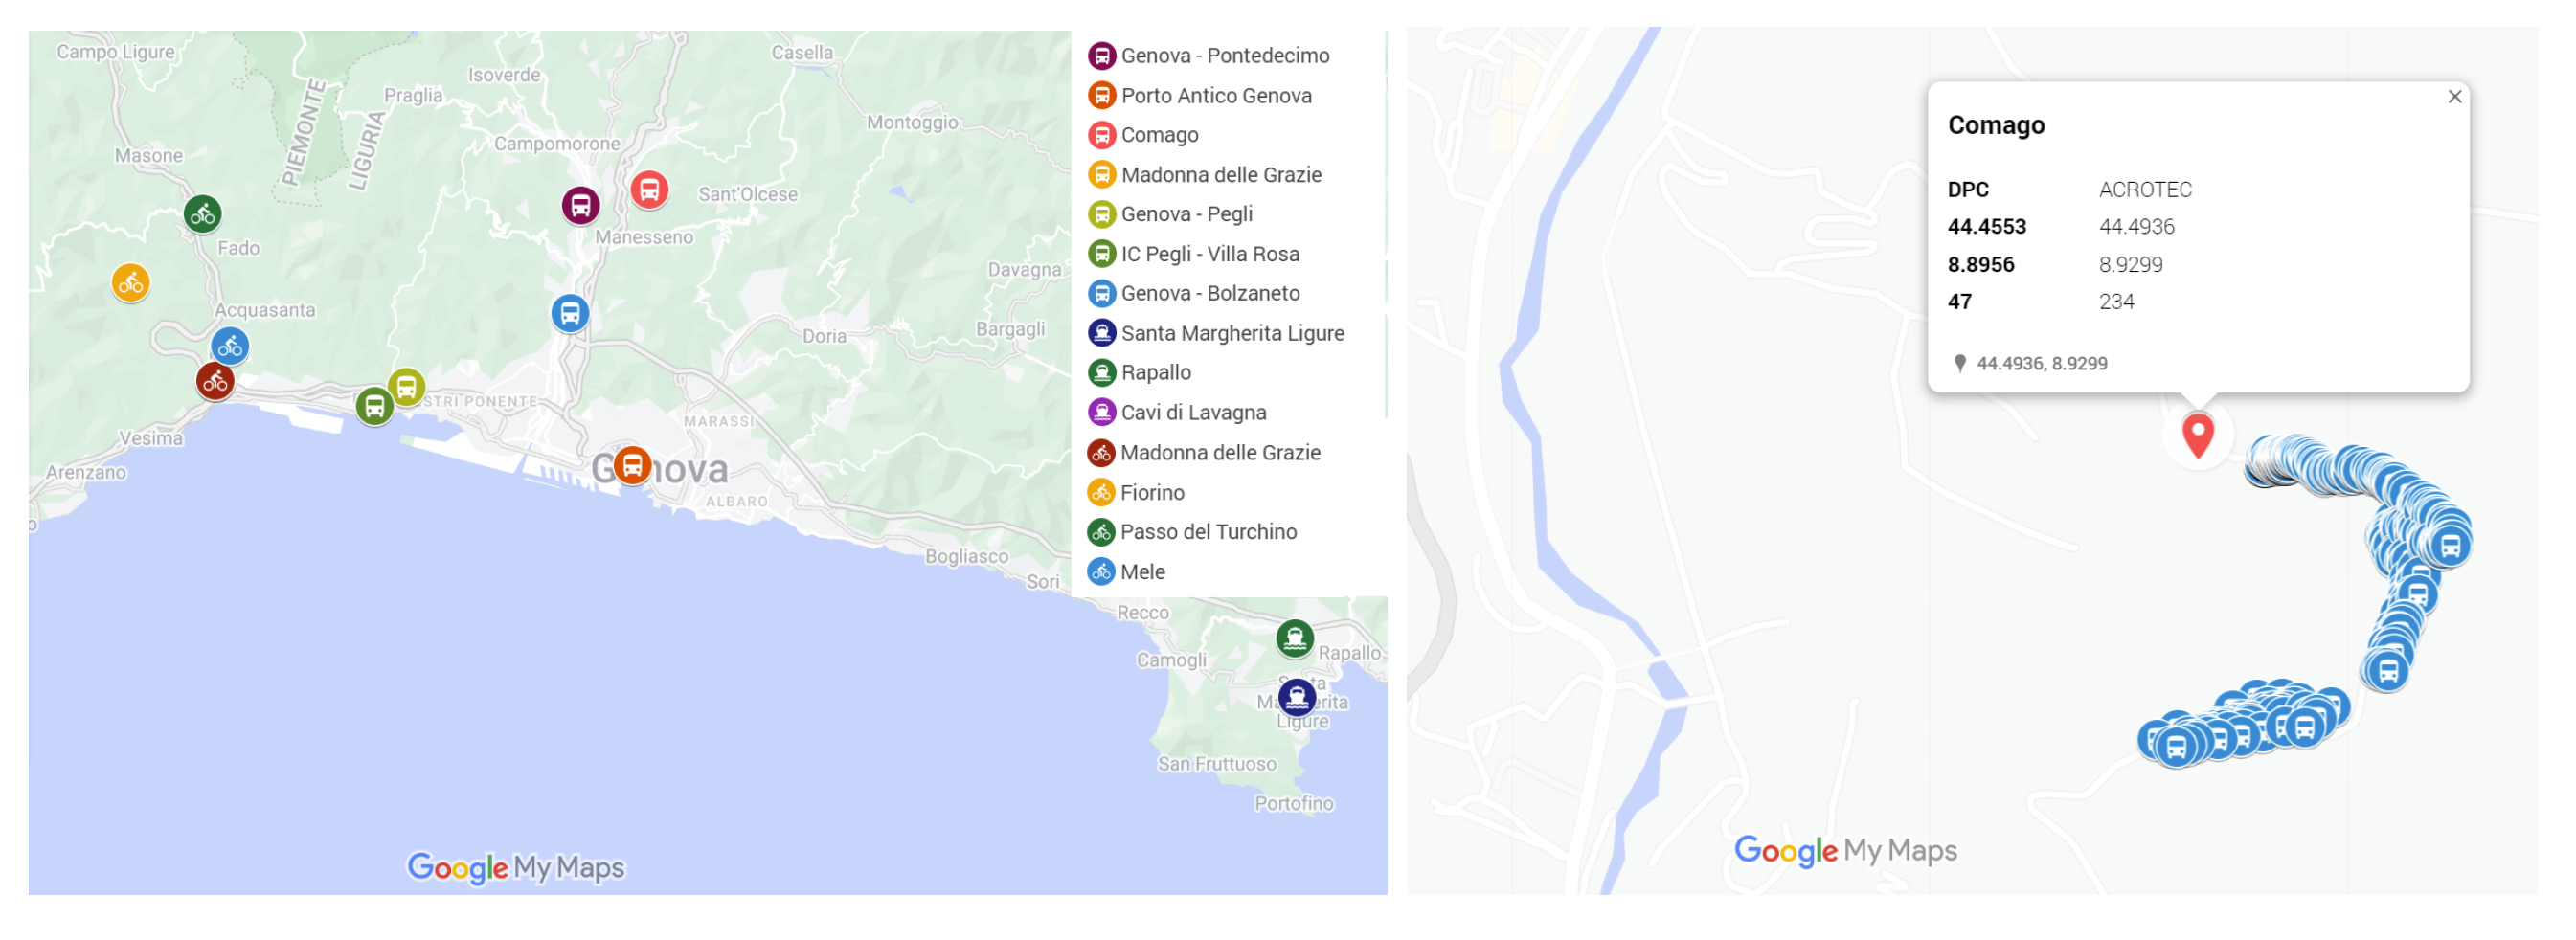Image resolution: width=2576 pixels, height=940 pixels.
Task: Click the dark red Madonna delle Grazie bike marker
Action: (215, 382)
